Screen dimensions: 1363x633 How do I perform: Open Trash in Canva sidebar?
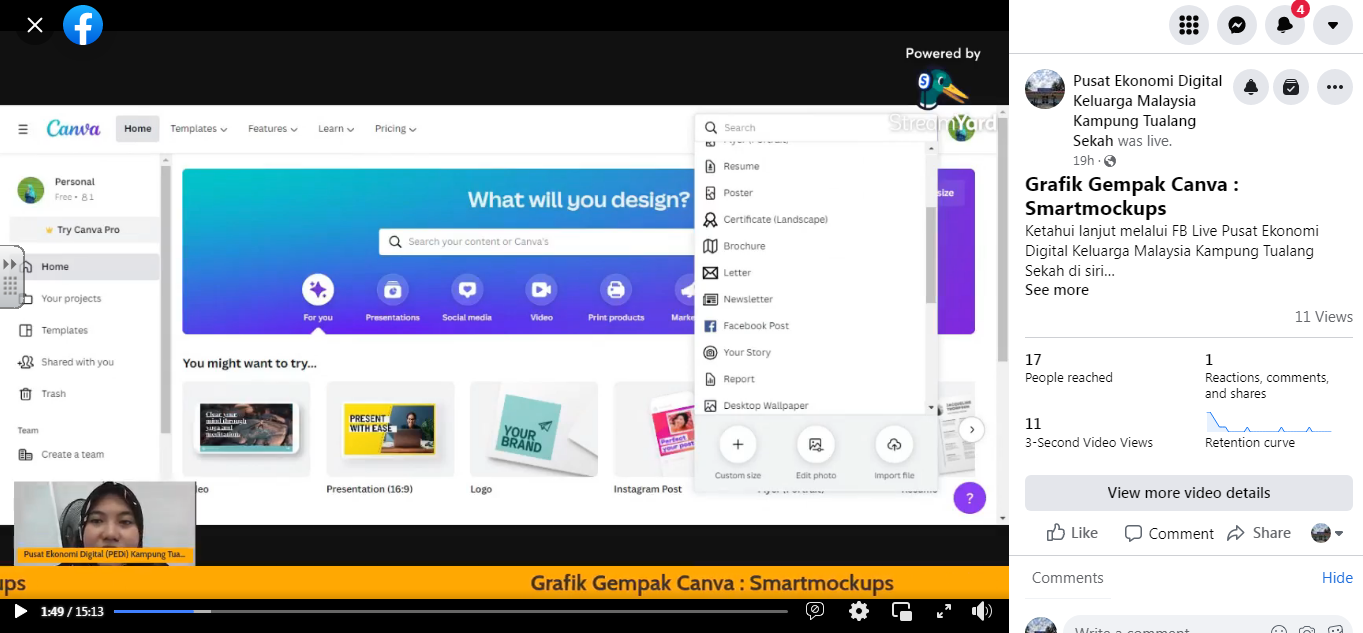pyautogui.click(x=53, y=394)
